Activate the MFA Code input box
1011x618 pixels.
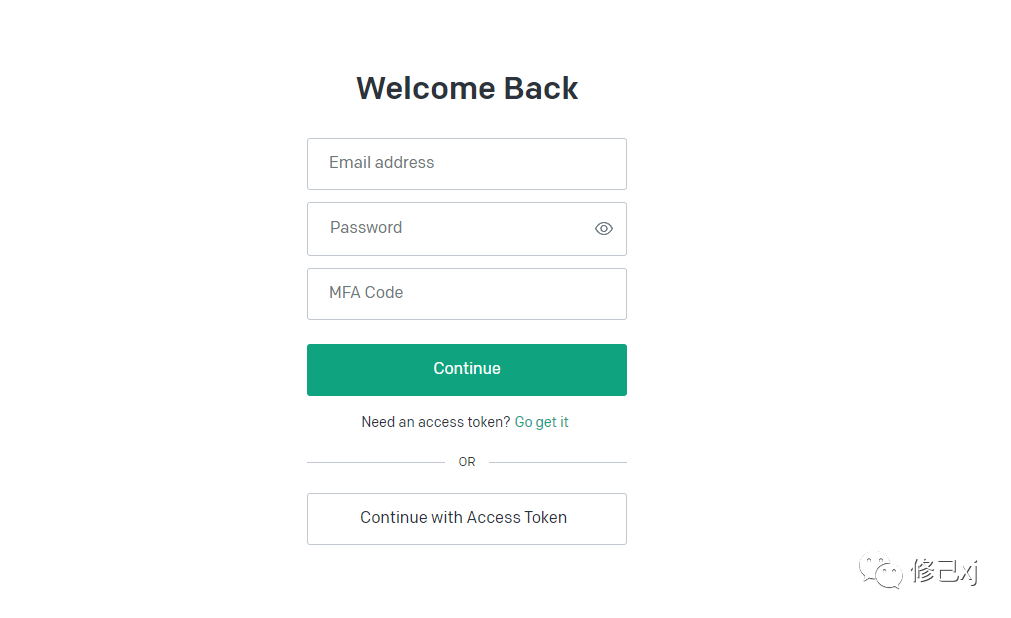467,294
